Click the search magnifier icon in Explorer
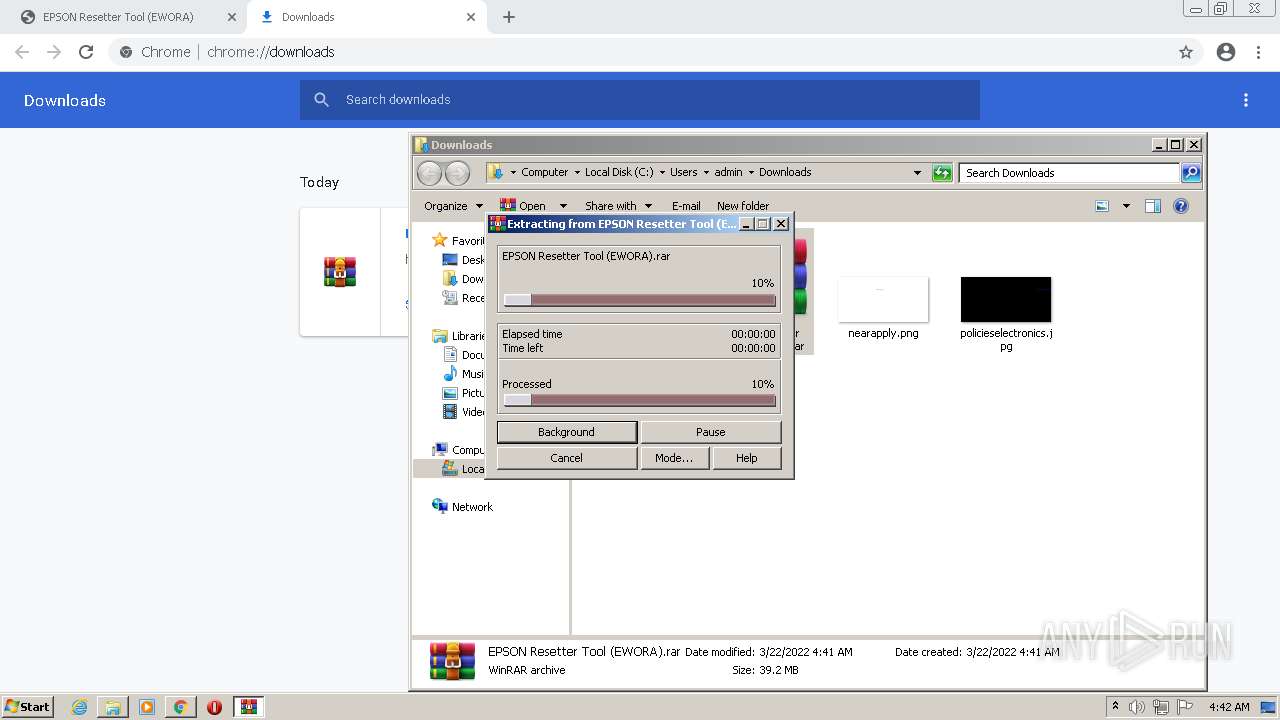Image resolution: width=1280 pixels, height=720 pixels. point(1191,173)
